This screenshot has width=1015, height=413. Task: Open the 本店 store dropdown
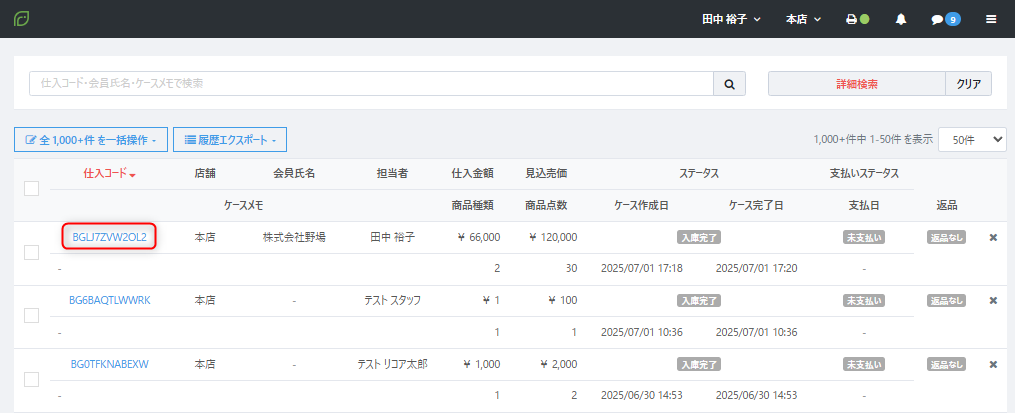tap(803, 19)
